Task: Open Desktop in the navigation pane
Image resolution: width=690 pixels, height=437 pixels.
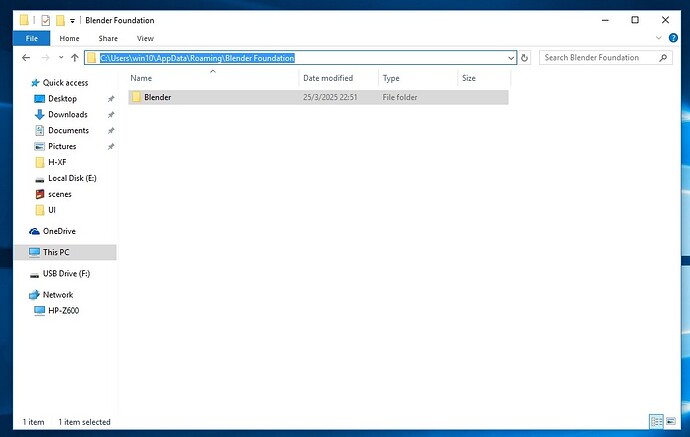Action: pos(62,99)
